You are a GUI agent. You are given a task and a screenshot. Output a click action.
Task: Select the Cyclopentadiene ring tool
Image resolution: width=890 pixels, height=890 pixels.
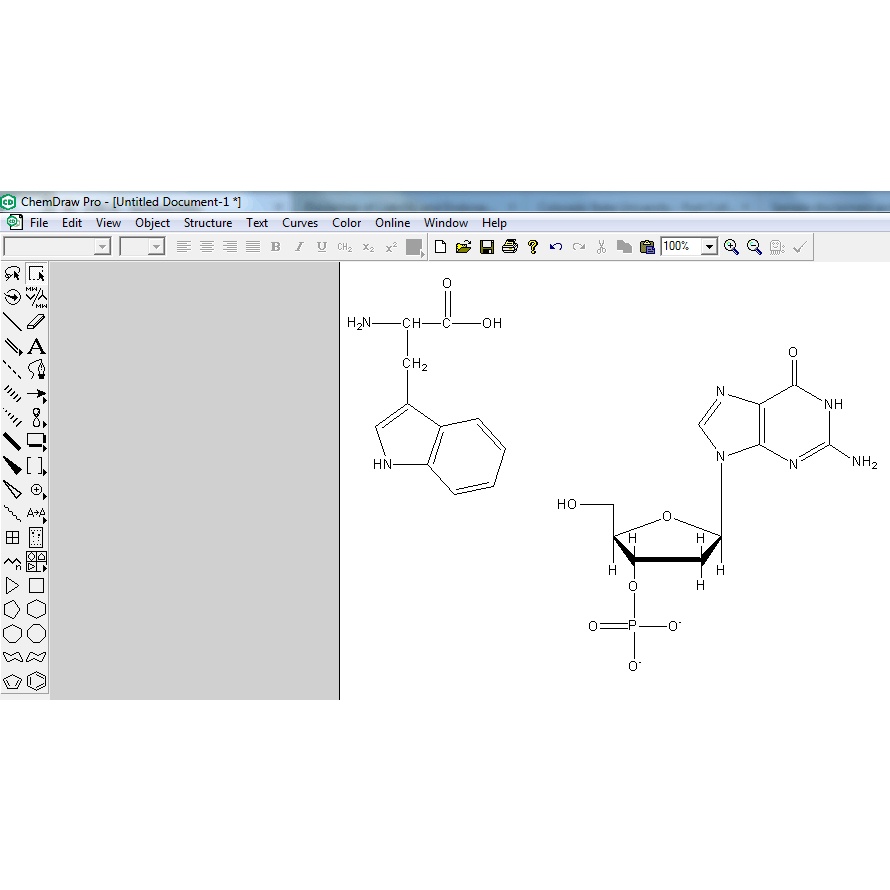pyautogui.click(x=12, y=681)
